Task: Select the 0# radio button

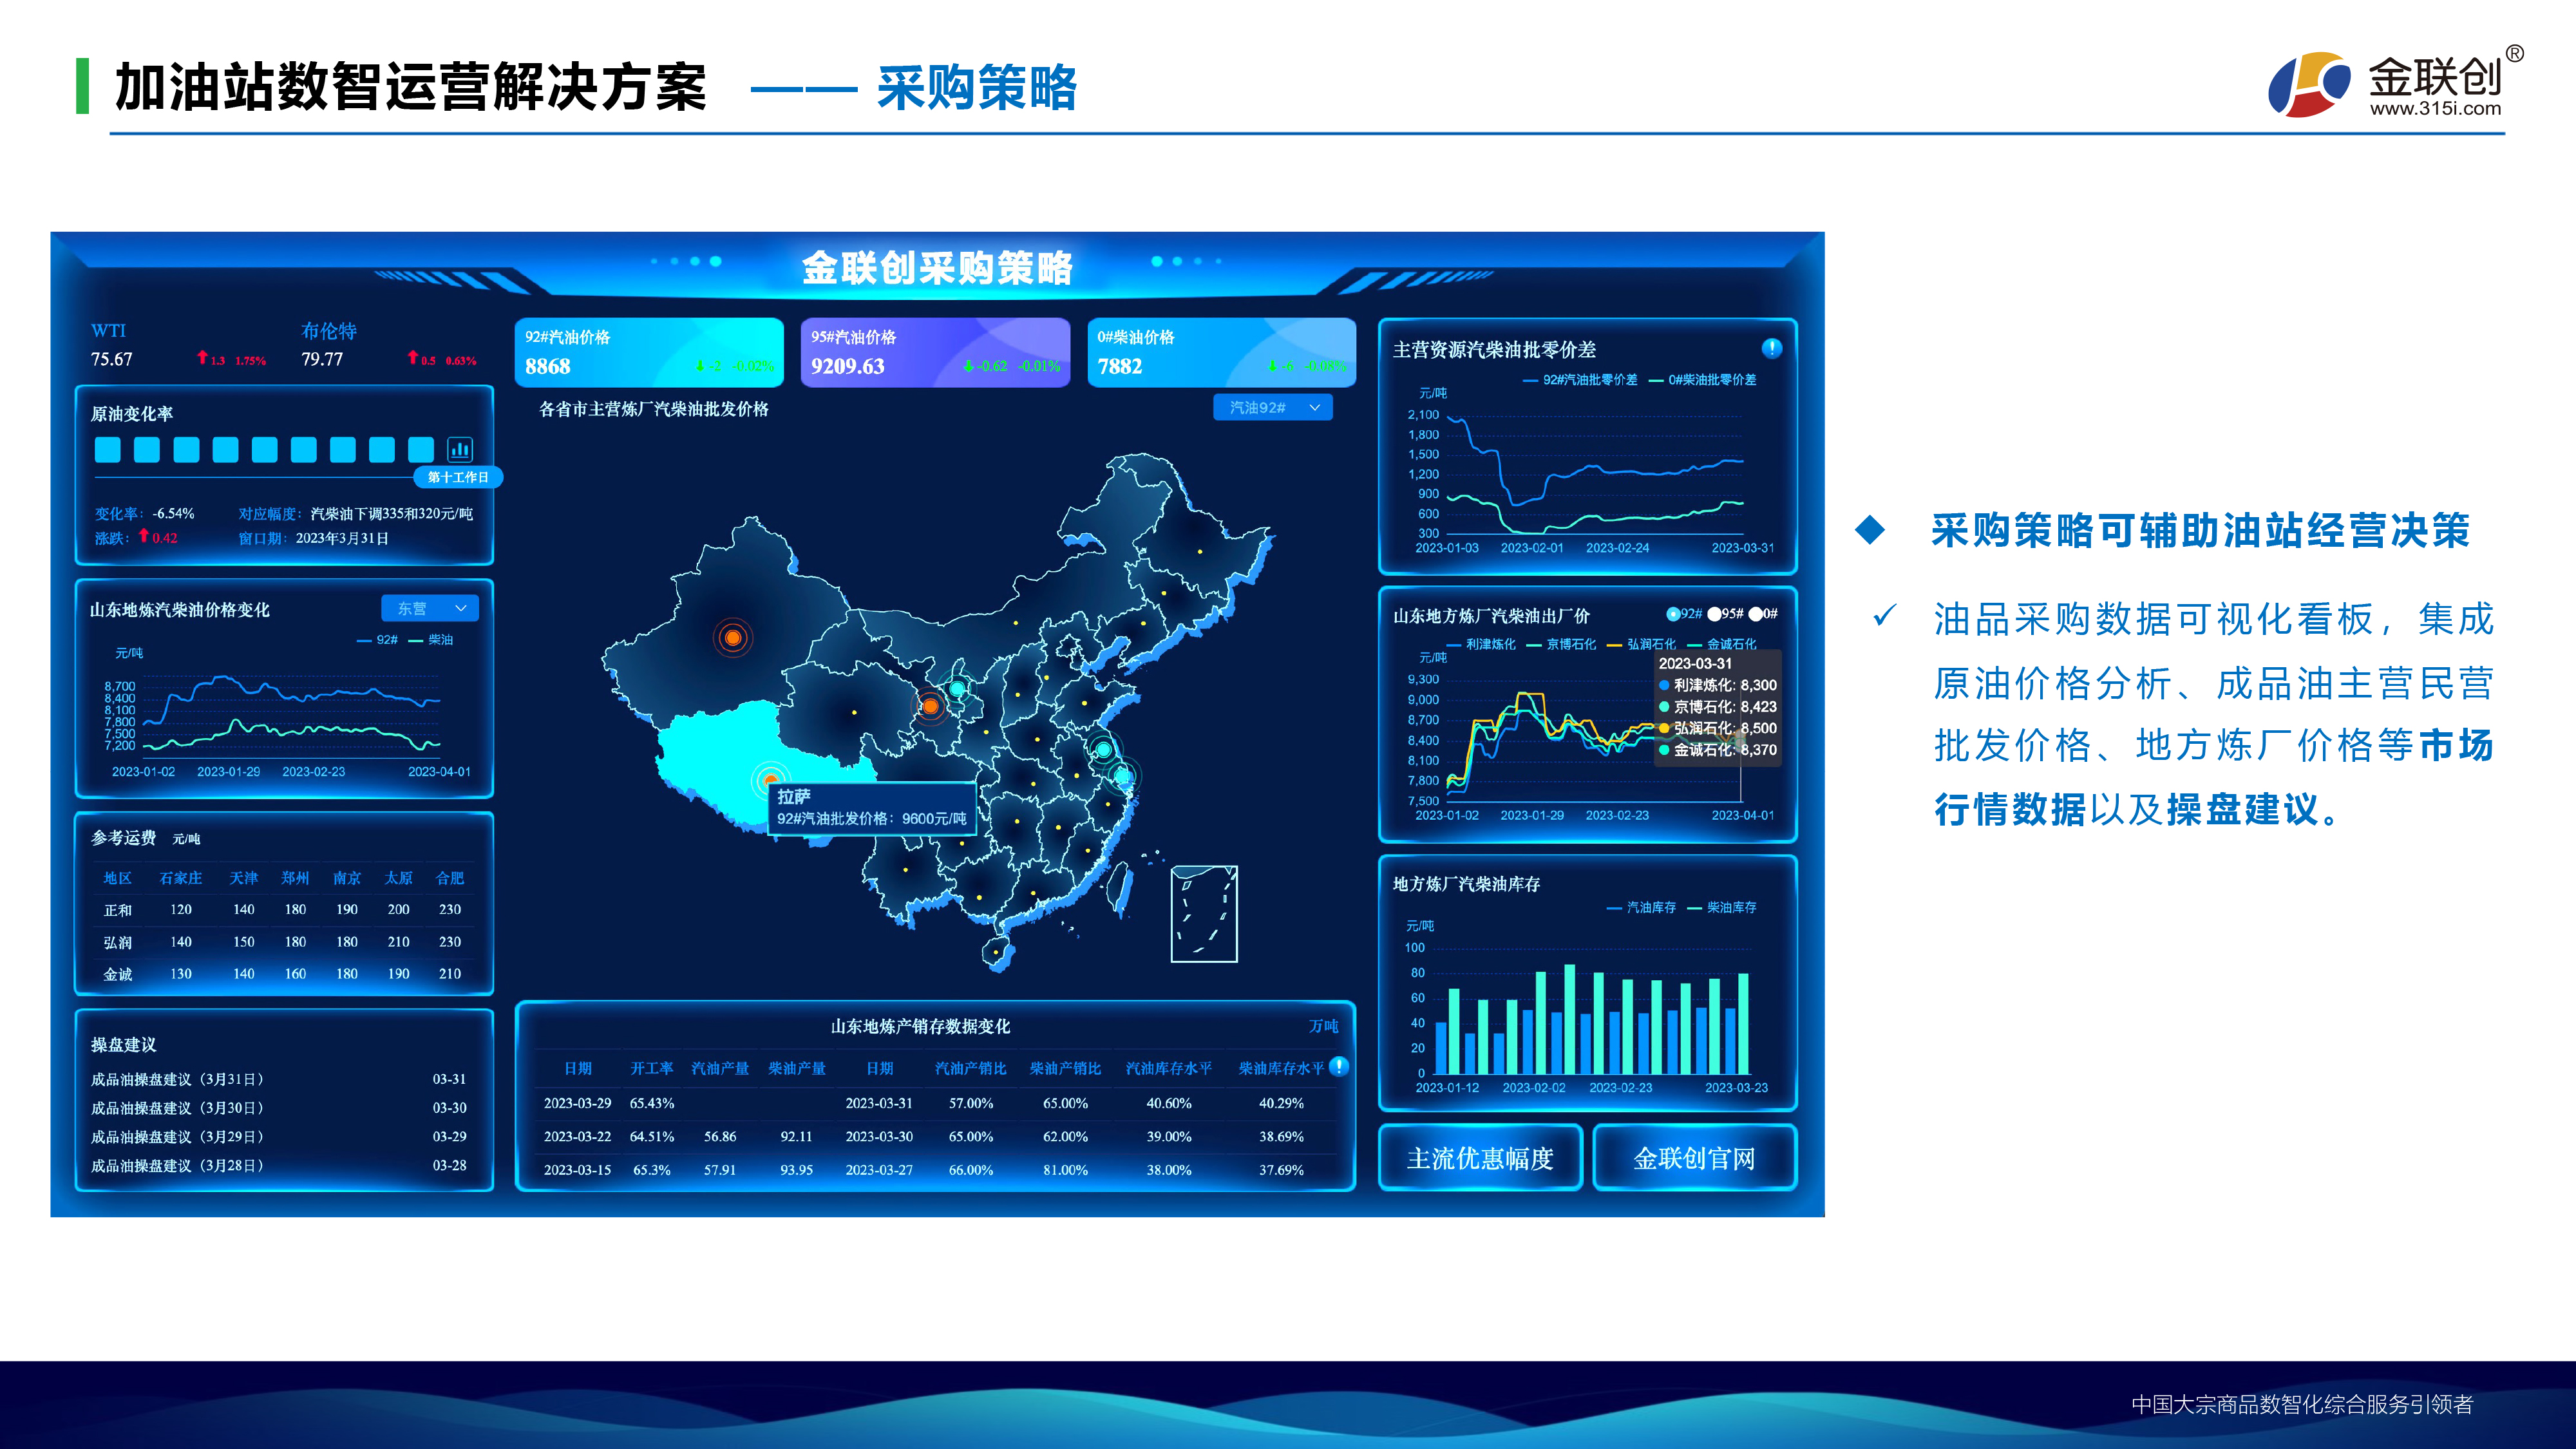Action: click(1755, 614)
